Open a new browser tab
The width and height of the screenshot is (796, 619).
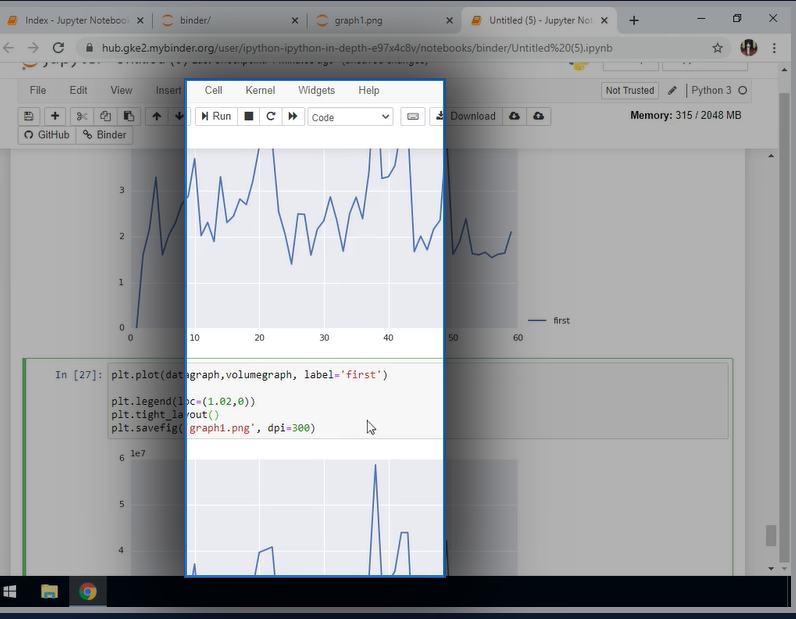pyautogui.click(x=634, y=20)
